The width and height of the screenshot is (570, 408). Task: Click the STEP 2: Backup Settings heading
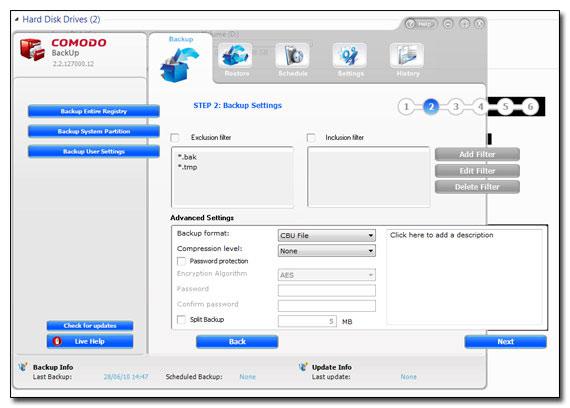pyautogui.click(x=237, y=105)
